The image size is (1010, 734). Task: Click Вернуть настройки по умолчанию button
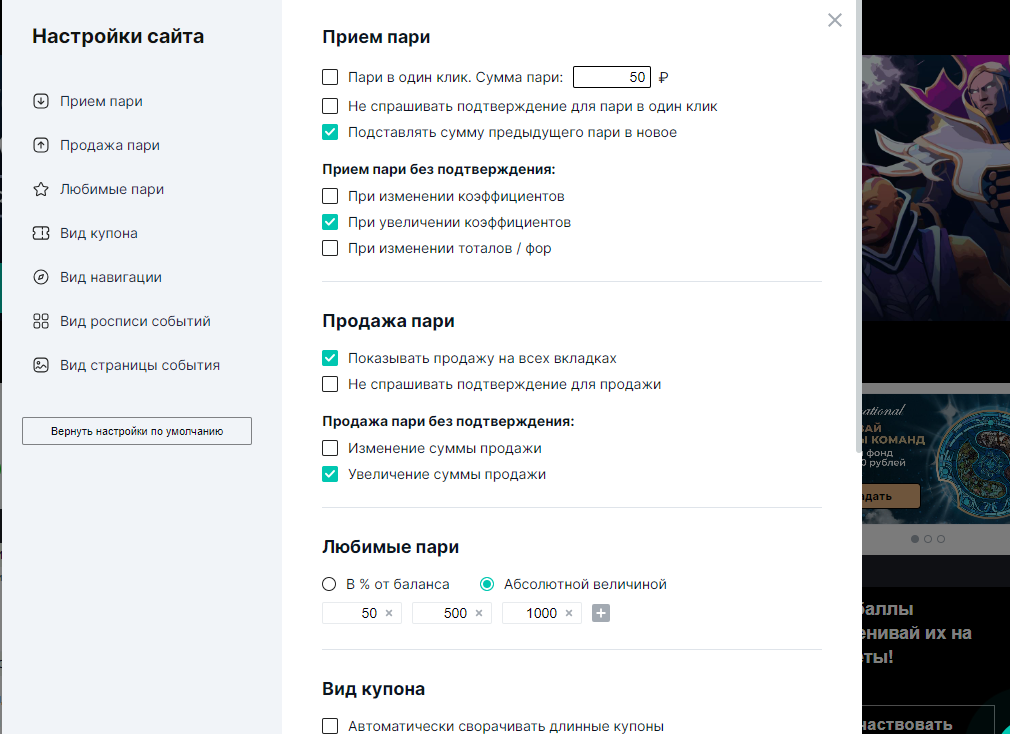(137, 431)
